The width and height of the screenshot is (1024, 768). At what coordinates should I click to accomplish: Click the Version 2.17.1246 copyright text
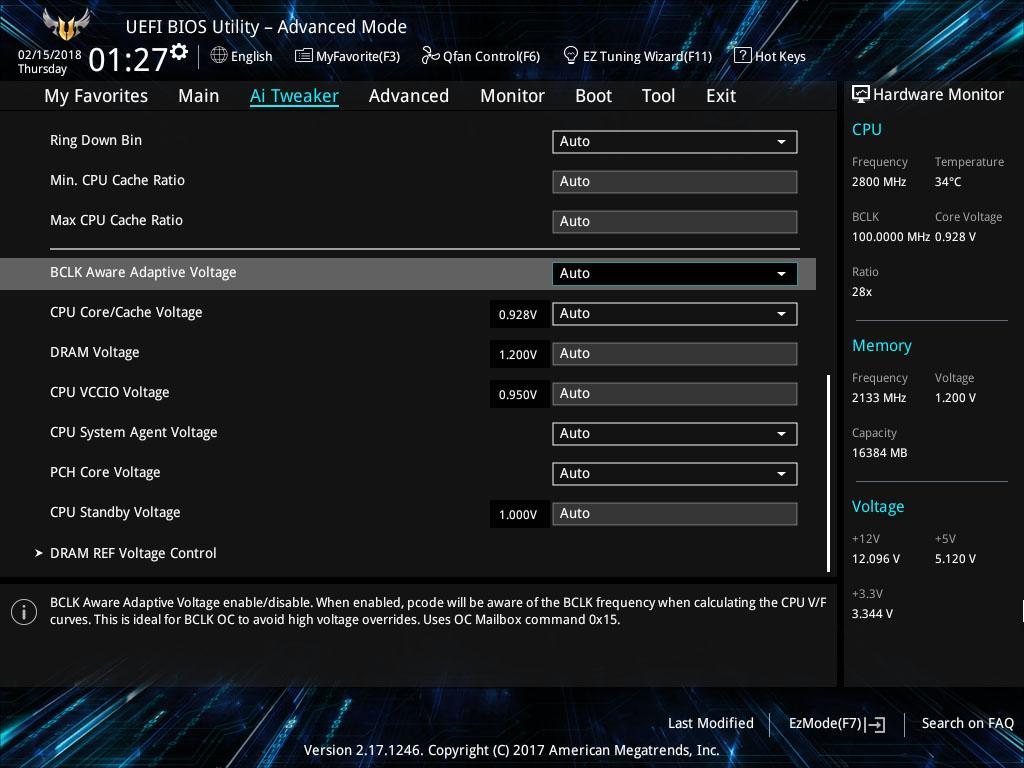(511, 750)
